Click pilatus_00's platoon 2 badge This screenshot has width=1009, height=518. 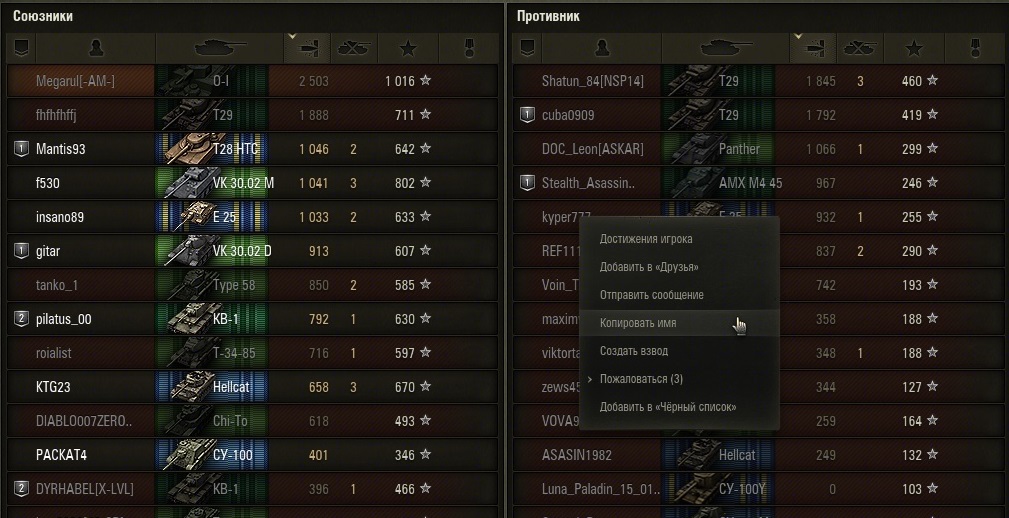(x=21, y=319)
